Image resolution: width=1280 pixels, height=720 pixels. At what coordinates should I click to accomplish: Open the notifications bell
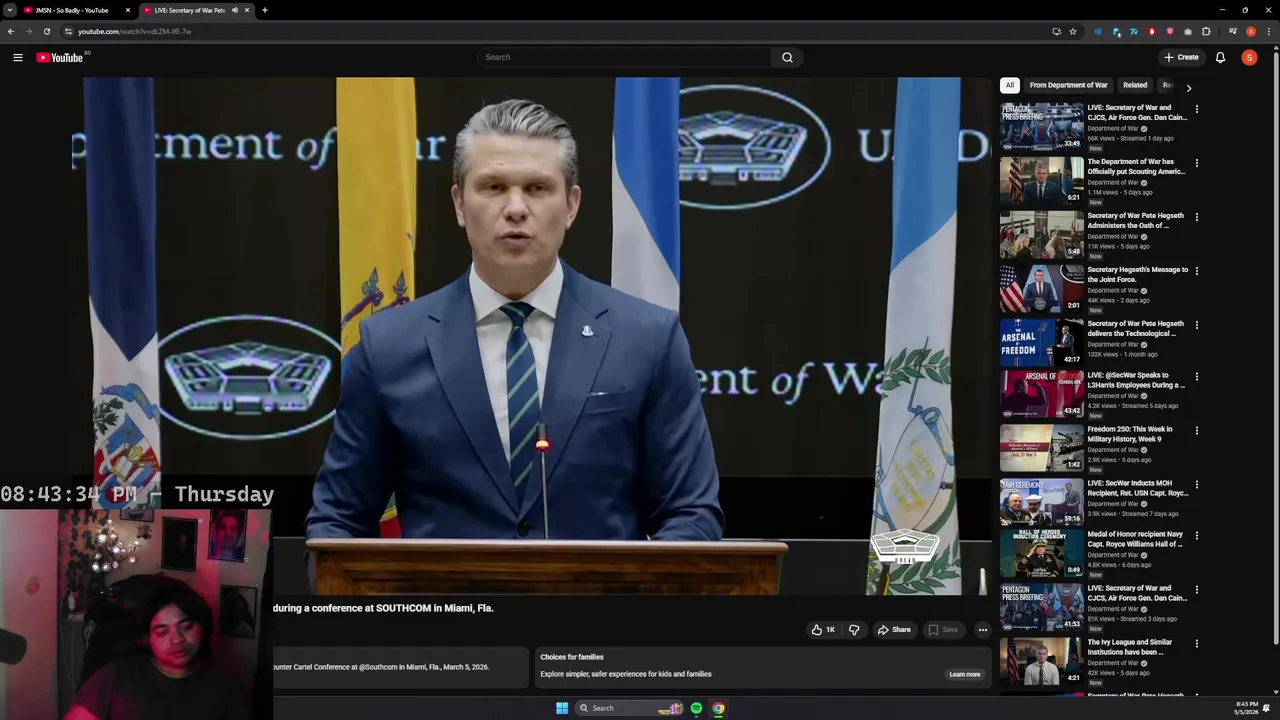coord(1220,57)
